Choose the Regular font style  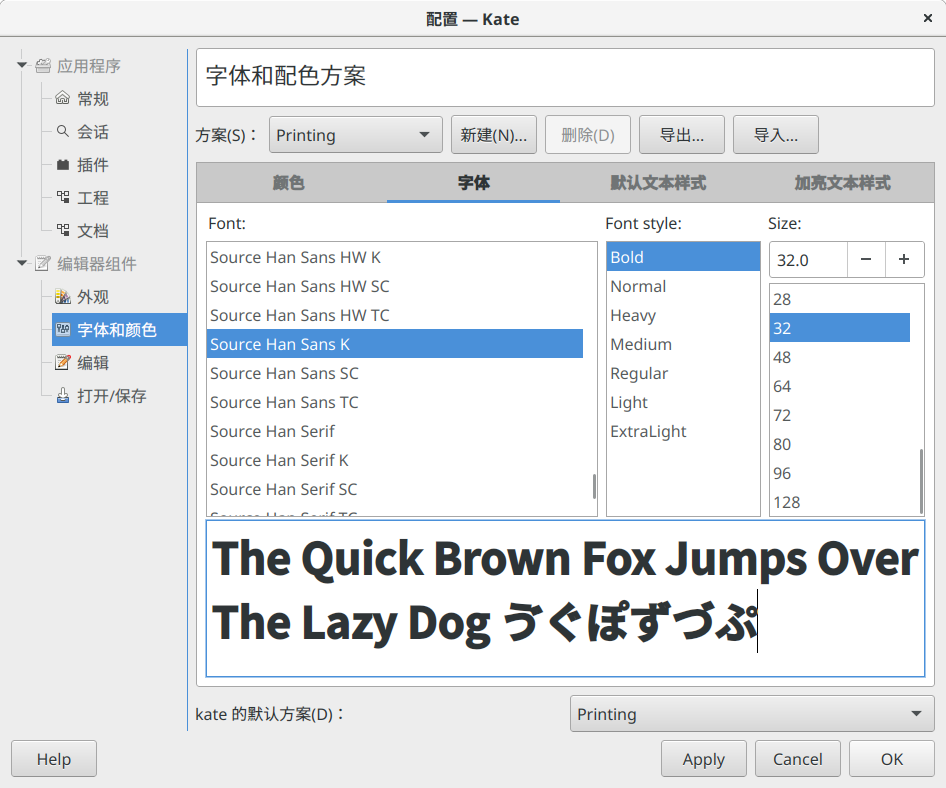click(683, 373)
